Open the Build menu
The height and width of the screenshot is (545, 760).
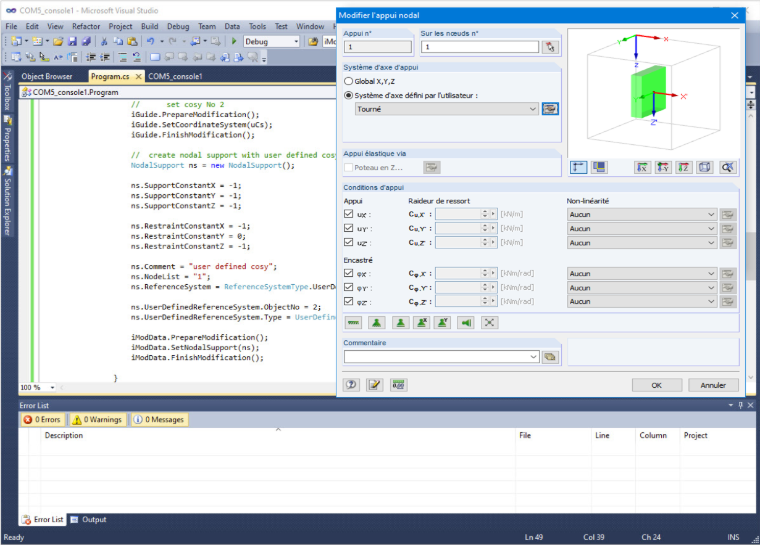click(x=149, y=26)
